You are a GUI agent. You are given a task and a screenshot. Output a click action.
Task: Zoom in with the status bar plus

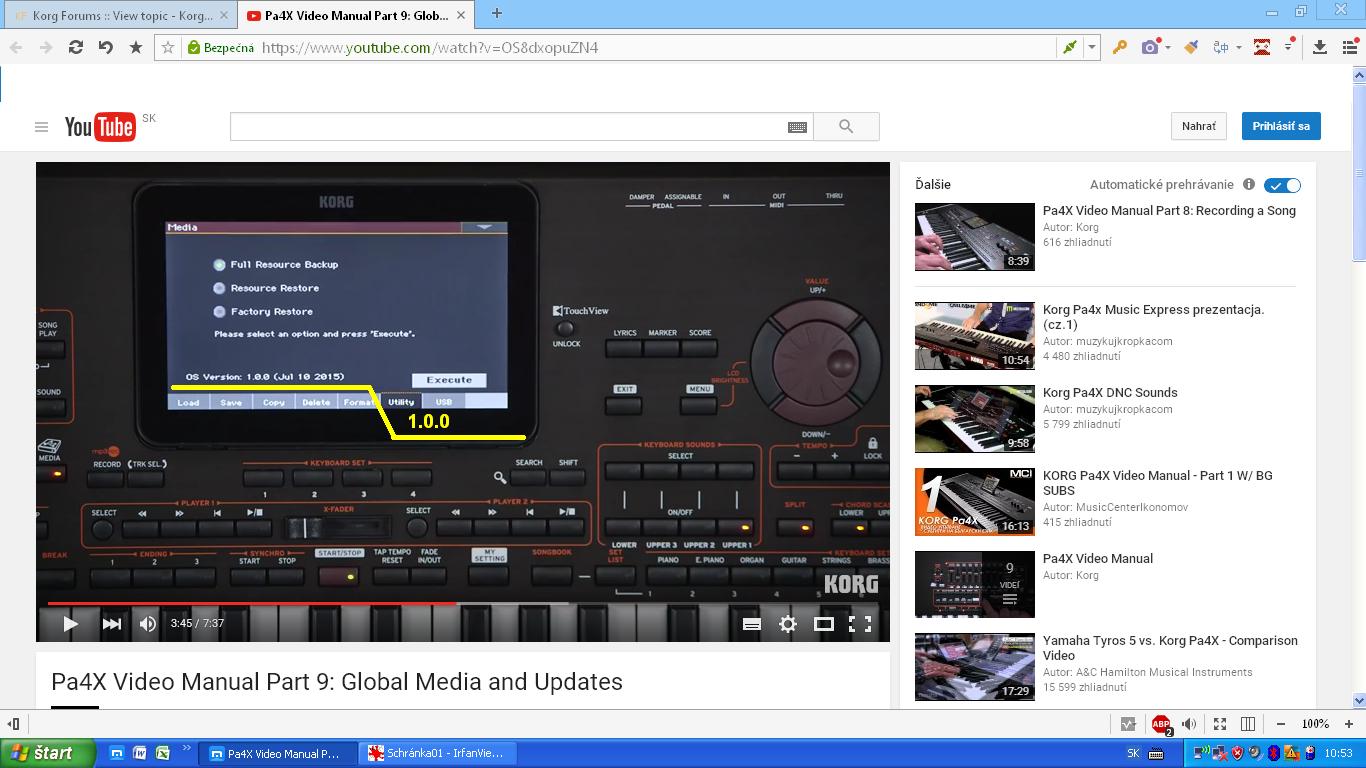(1349, 724)
